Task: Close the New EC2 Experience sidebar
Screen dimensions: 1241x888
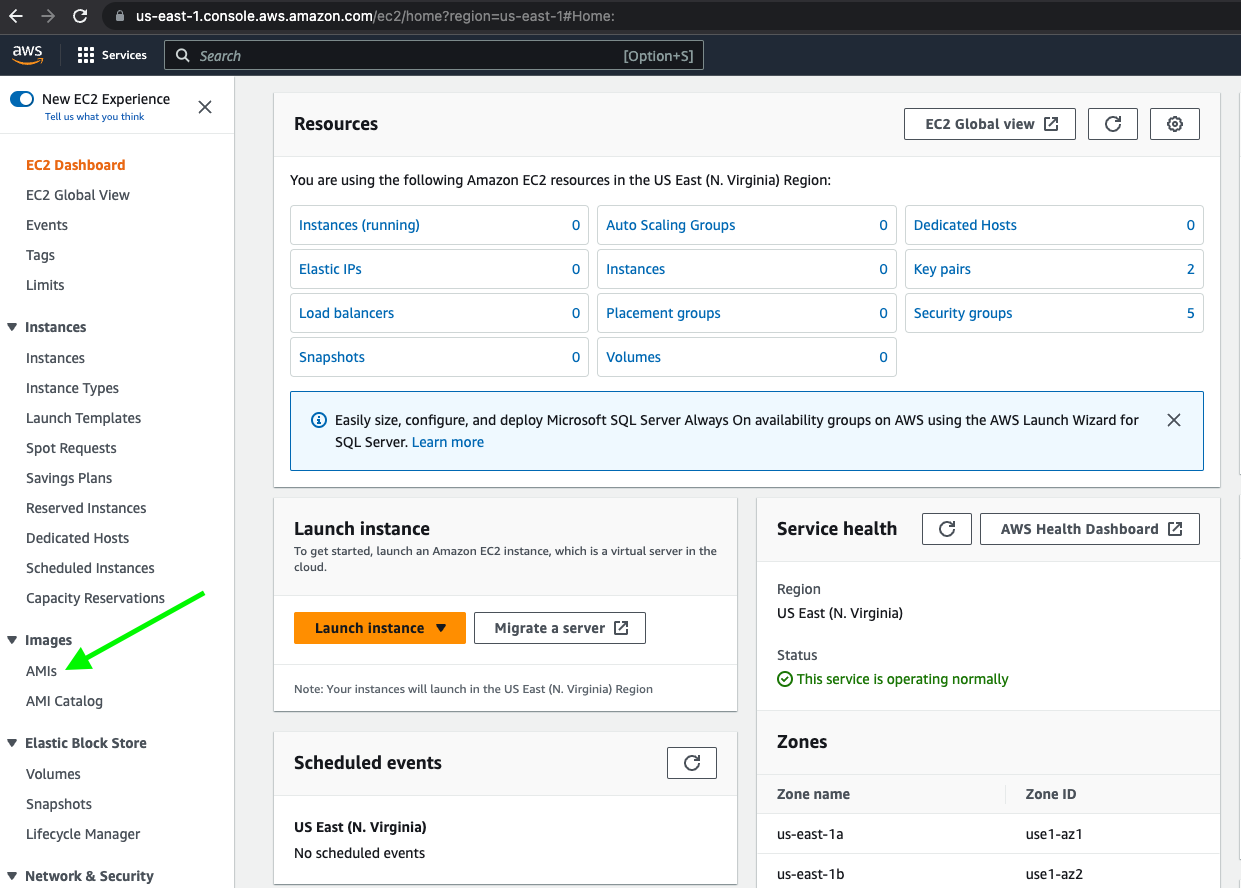Action: pos(205,107)
